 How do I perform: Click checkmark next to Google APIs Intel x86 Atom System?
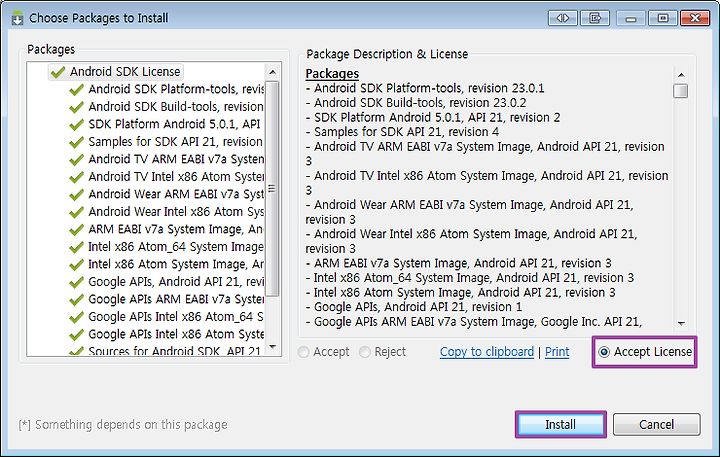coord(76,334)
